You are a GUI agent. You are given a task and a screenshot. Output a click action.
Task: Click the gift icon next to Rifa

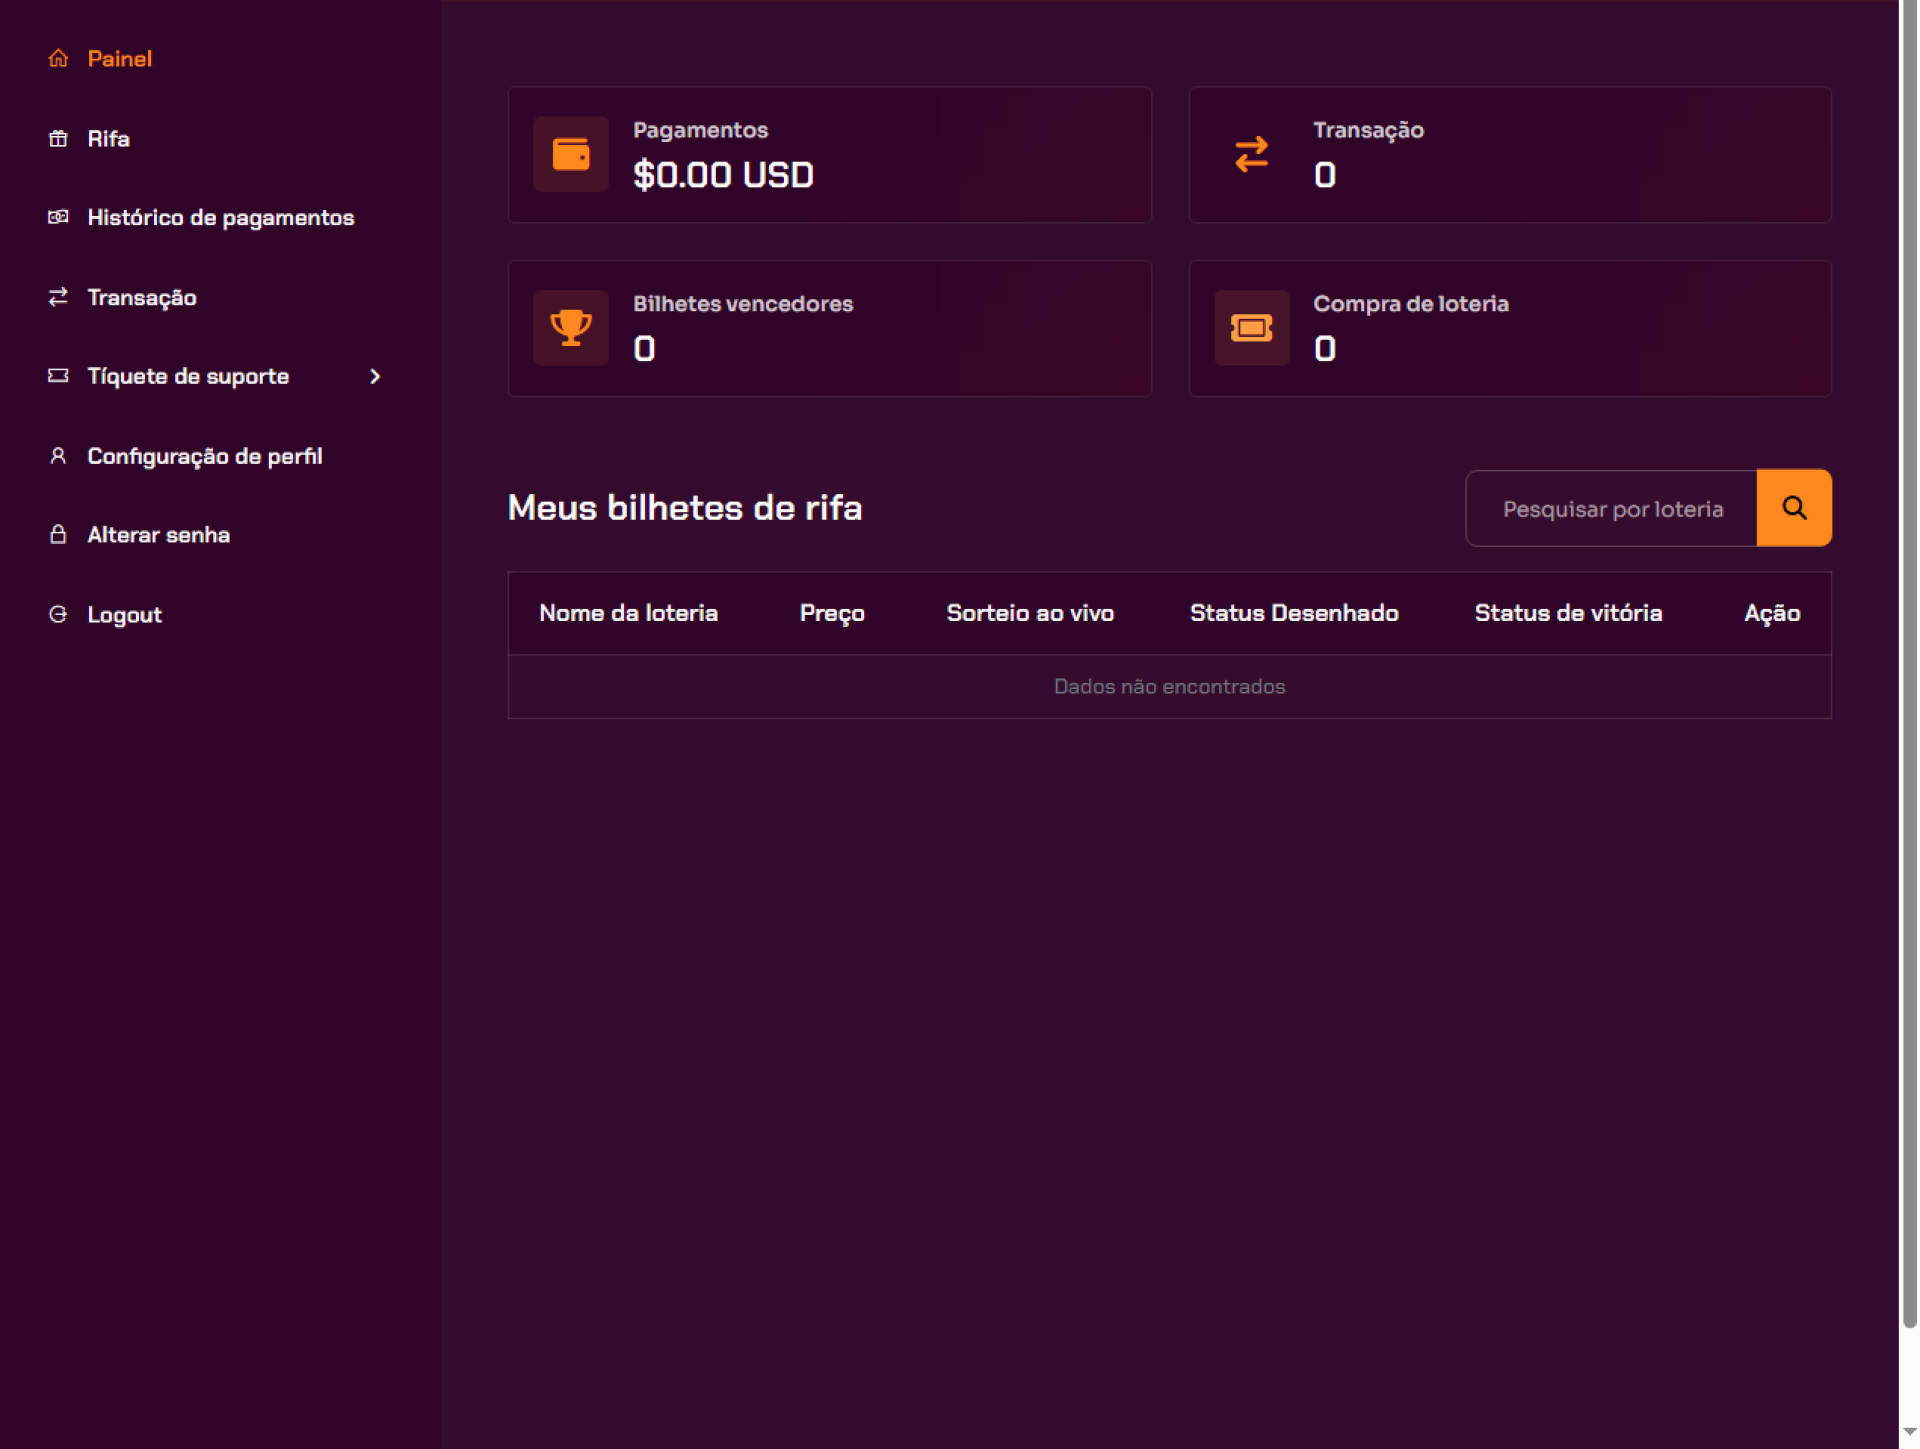pos(58,138)
